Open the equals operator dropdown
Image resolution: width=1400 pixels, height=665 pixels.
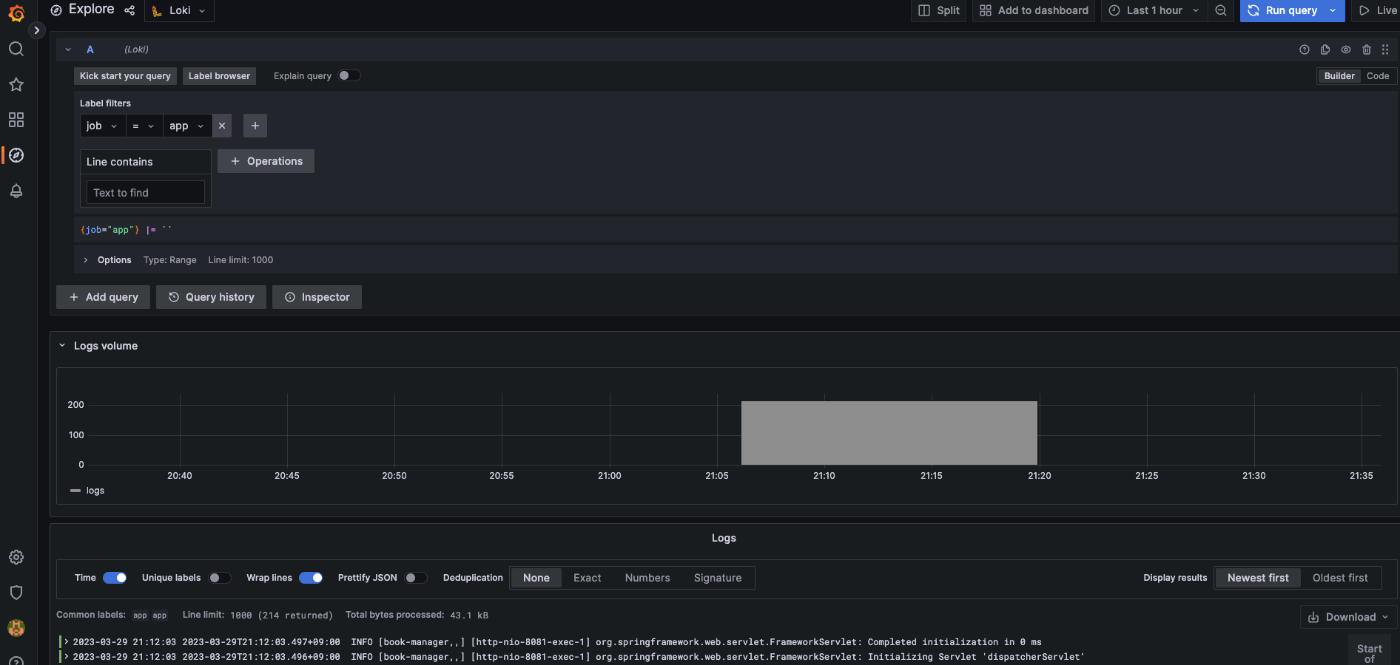[x=144, y=126]
